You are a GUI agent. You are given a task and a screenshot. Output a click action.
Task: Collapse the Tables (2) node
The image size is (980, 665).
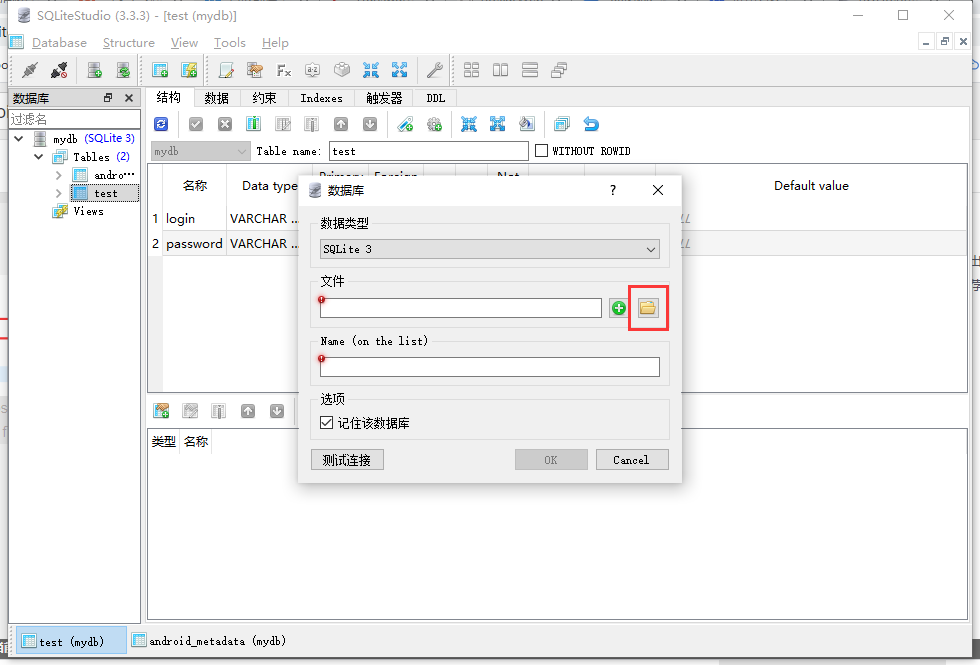click(x=39, y=156)
